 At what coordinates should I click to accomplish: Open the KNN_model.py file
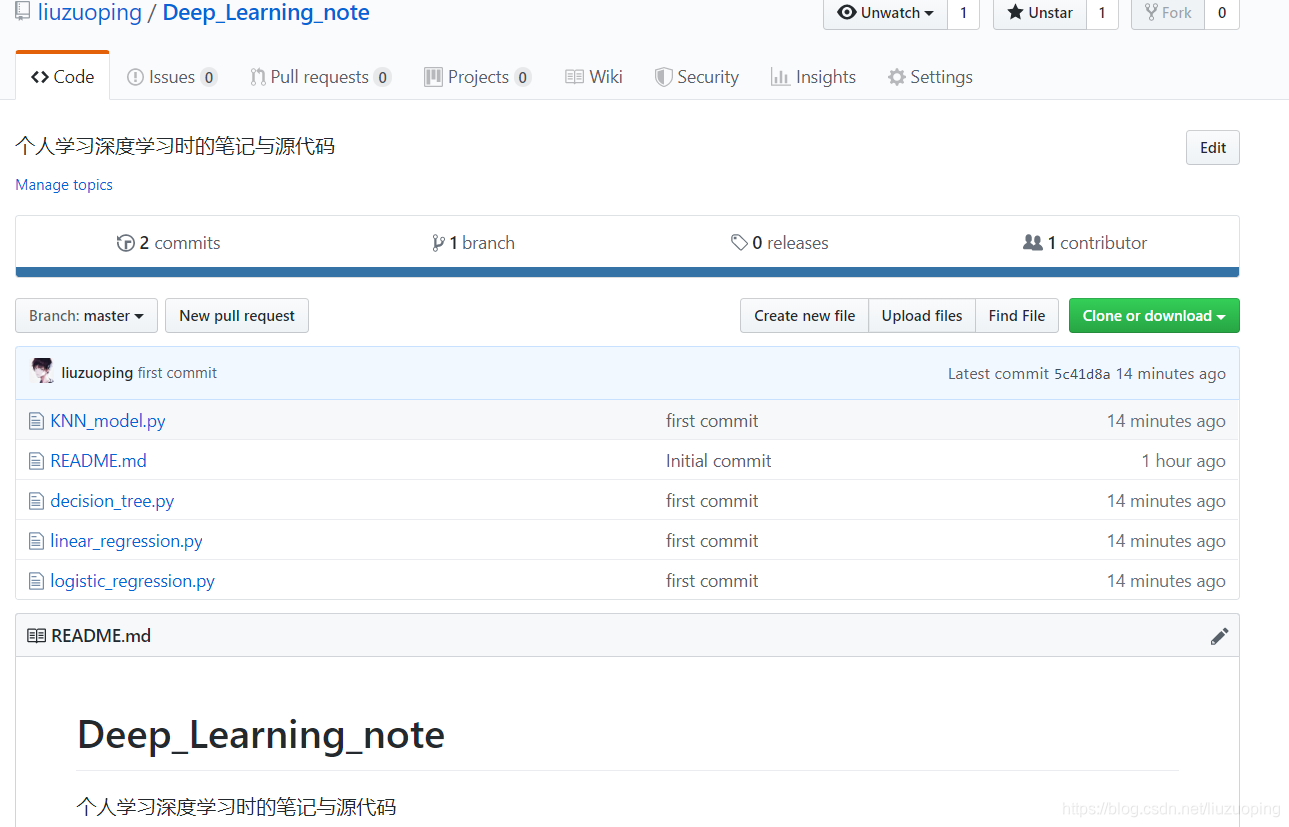[x=108, y=421]
